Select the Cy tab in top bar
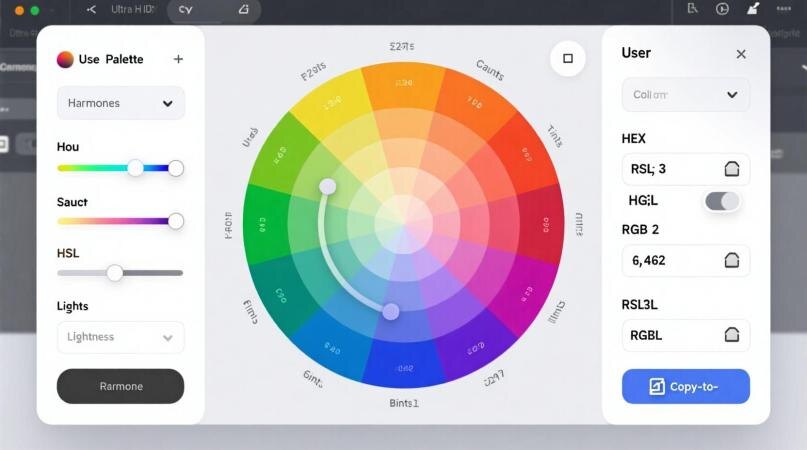The width and height of the screenshot is (807, 450). (185, 10)
